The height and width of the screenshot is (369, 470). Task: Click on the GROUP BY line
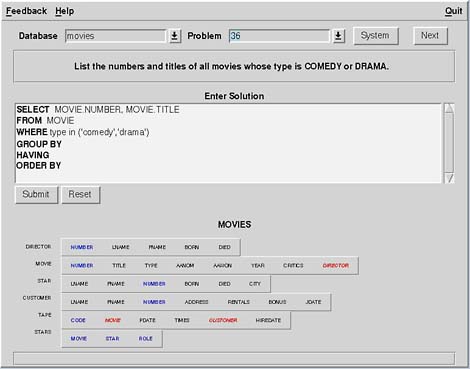(39, 144)
